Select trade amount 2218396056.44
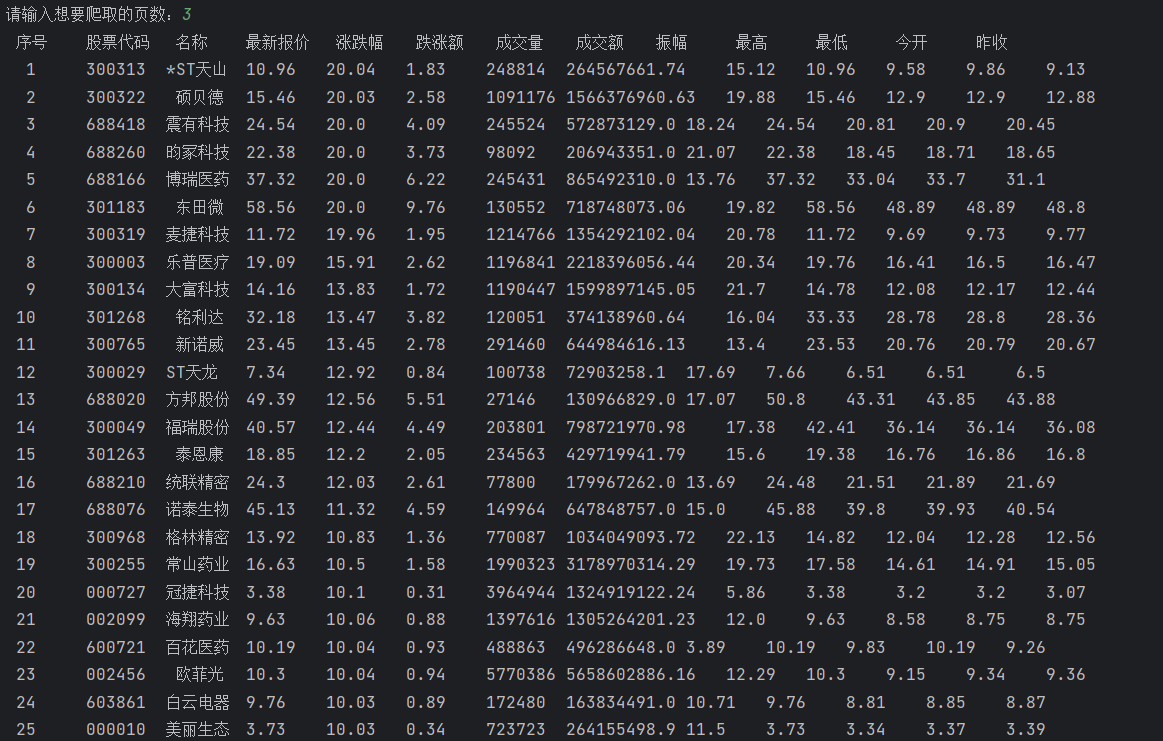The image size is (1163, 741). click(631, 263)
